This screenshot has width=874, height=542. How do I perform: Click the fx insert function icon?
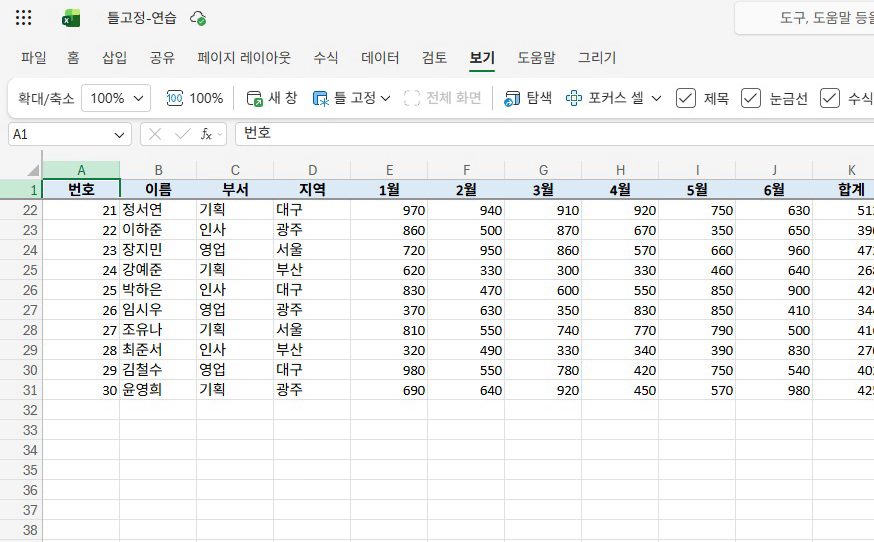click(206, 134)
